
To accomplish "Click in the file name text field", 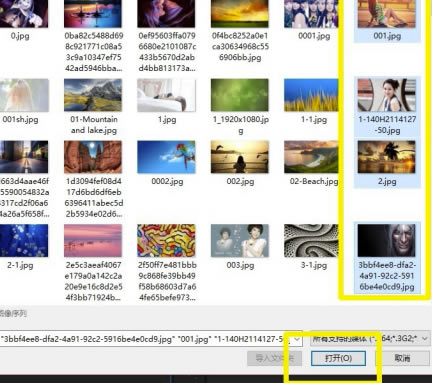I will point(146,339).
